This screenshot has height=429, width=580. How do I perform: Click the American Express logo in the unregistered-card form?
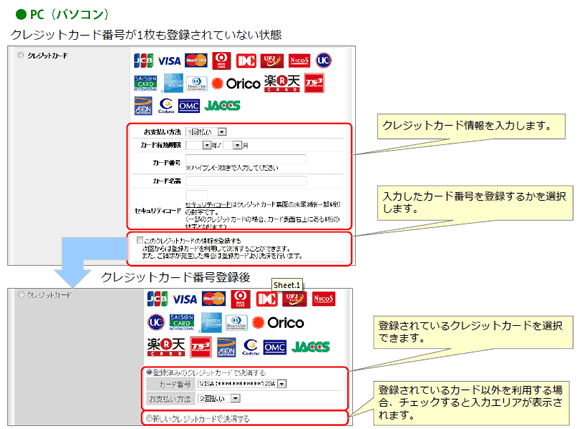click(x=173, y=84)
